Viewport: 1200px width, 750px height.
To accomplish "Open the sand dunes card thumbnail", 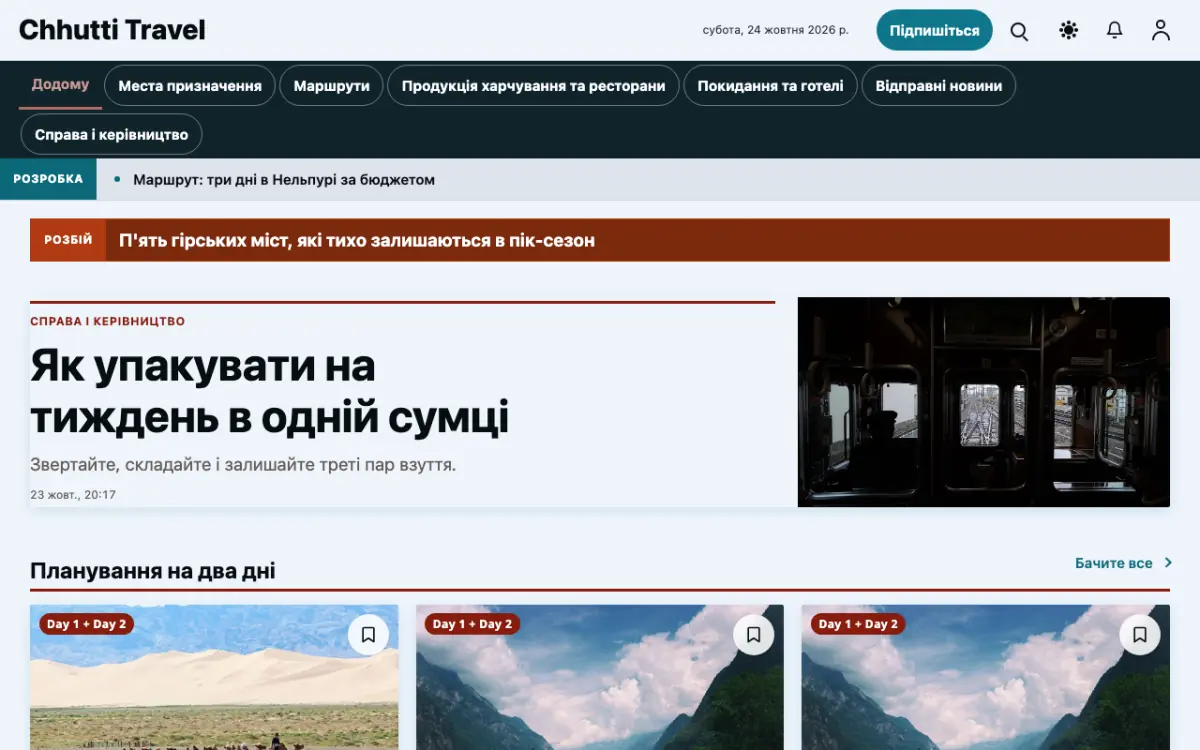I will coord(214,677).
